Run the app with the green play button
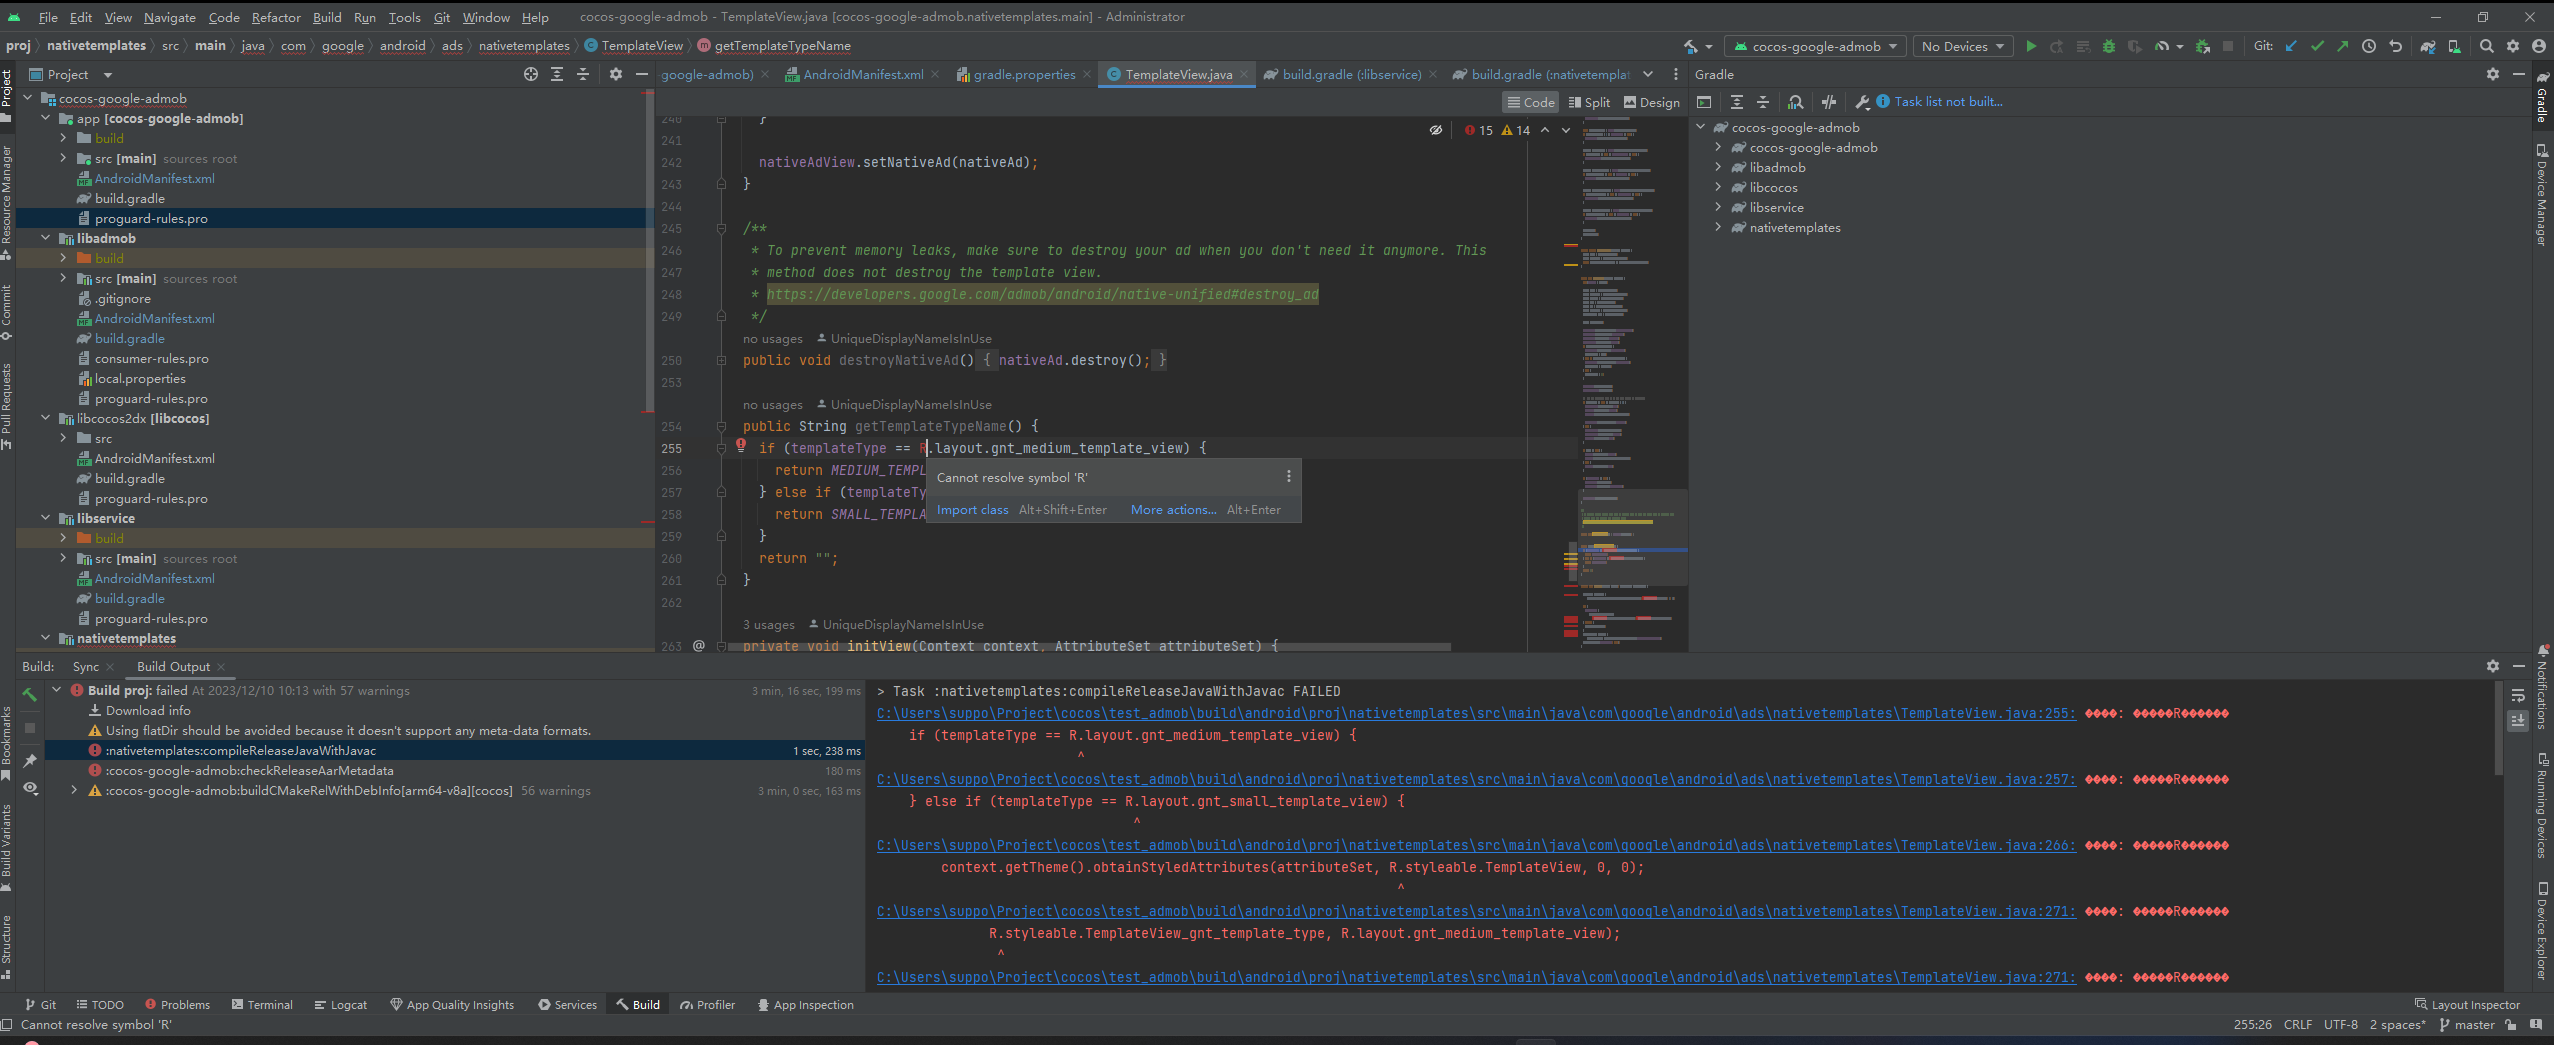Screen dimensions: 2554x1045 point(2030,46)
